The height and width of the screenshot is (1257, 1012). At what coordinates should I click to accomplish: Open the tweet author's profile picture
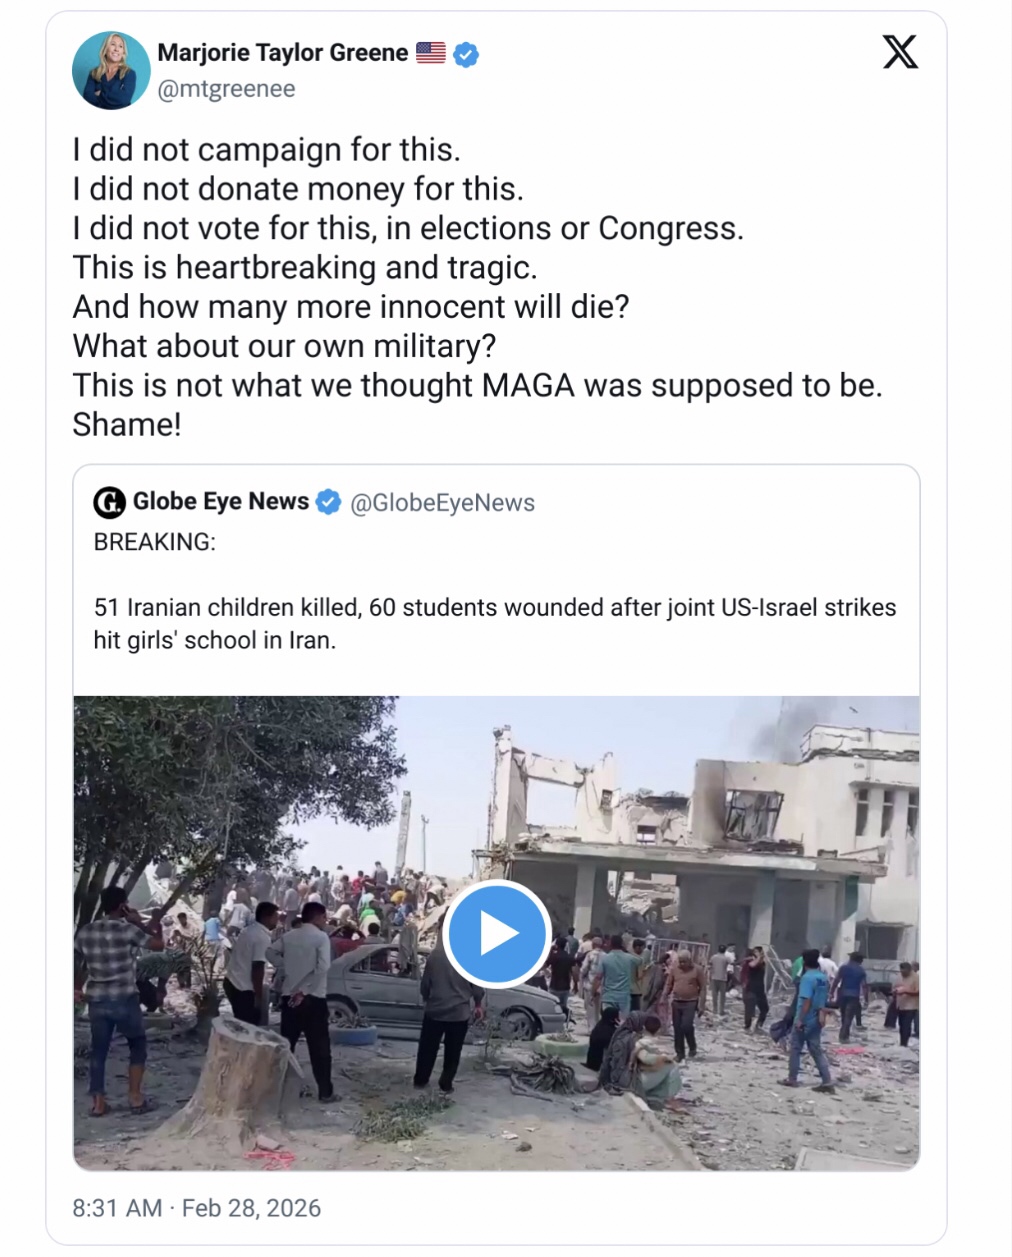(111, 70)
